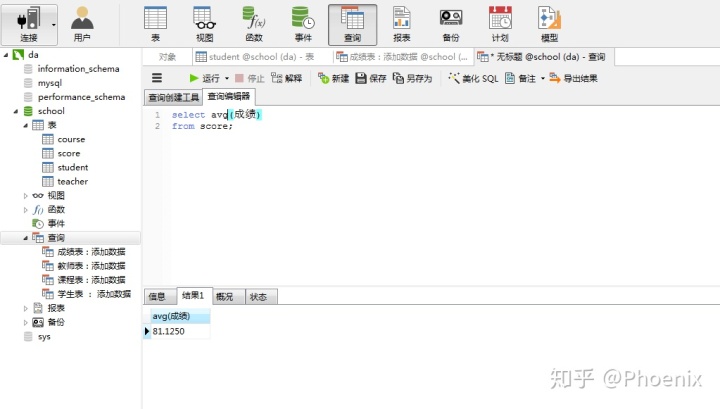Click the 备注 comment button
The image size is (720, 409).
point(520,78)
